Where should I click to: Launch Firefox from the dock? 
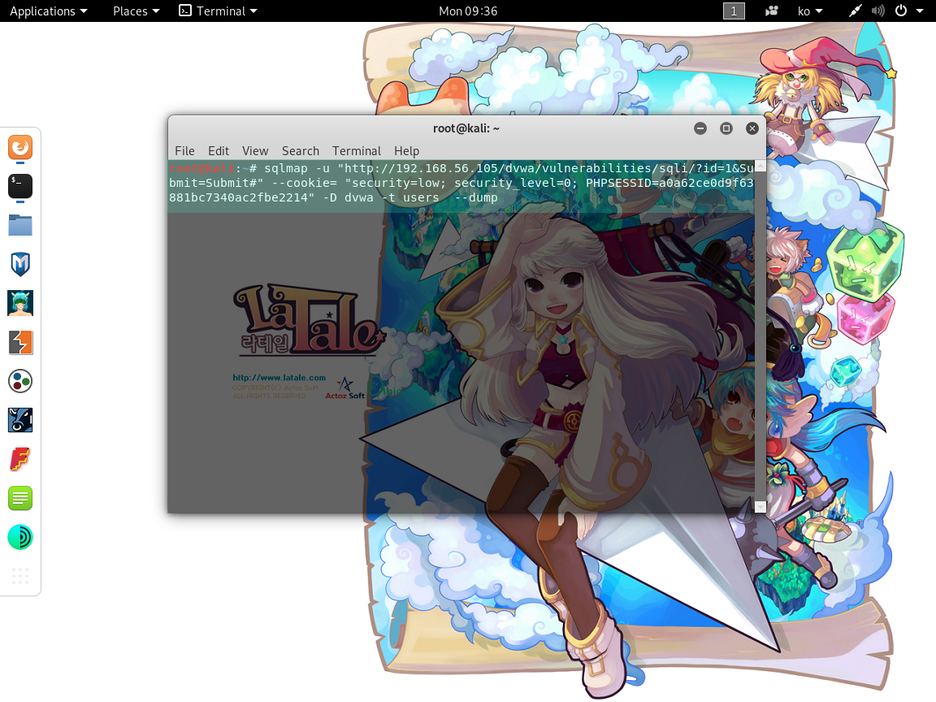(20, 147)
